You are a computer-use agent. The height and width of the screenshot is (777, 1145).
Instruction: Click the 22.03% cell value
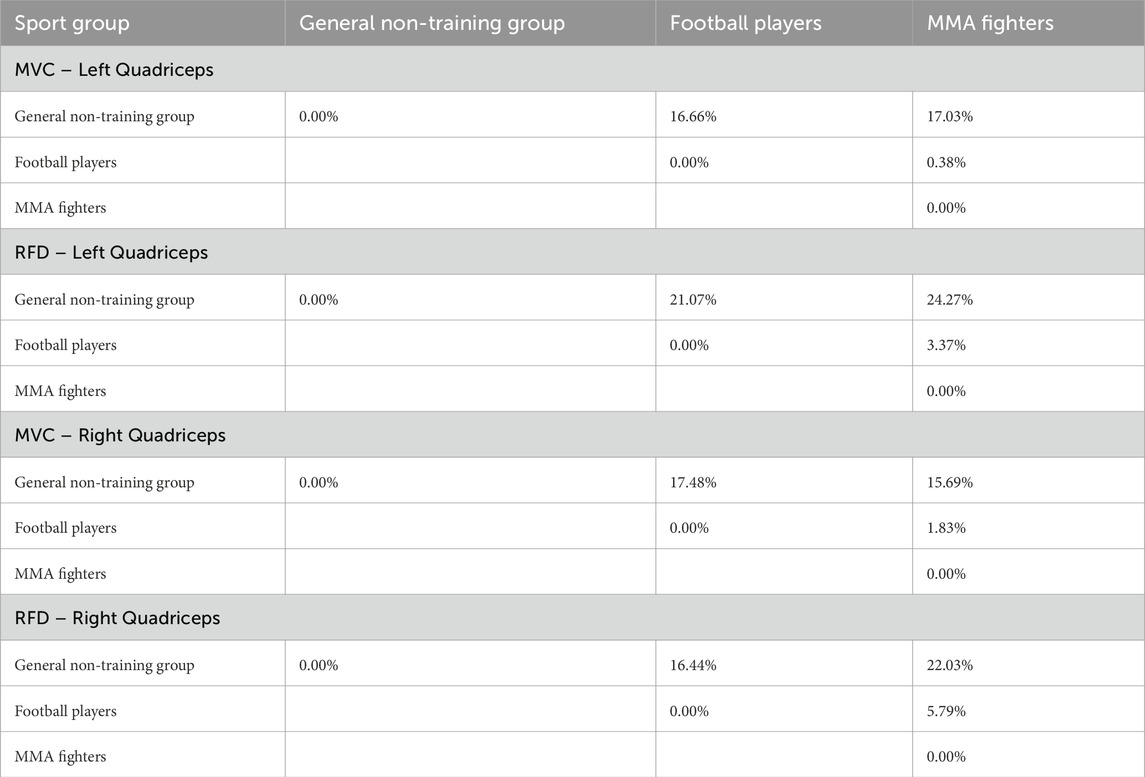(949, 665)
